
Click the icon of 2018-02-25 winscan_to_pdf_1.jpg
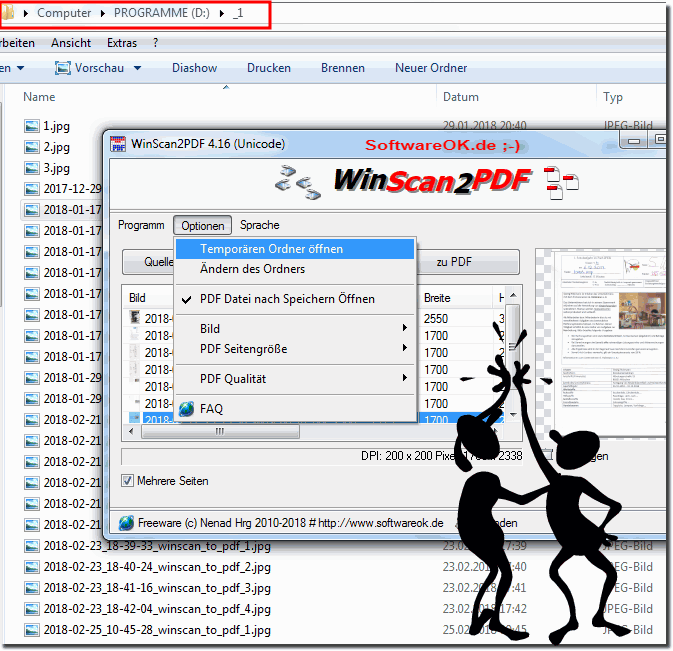point(32,630)
